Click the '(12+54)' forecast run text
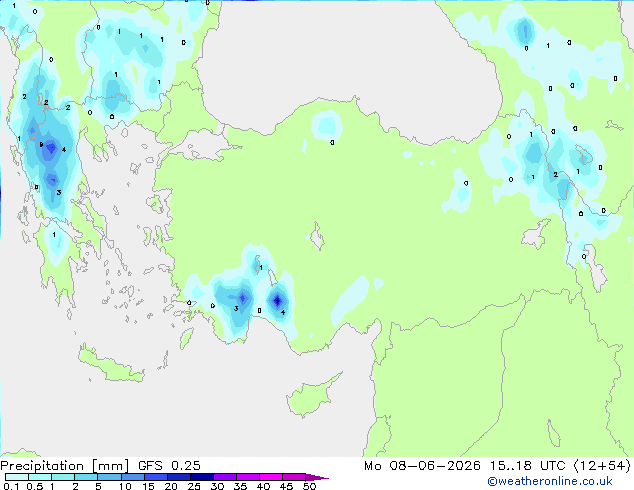634x490 pixels. [602, 466]
